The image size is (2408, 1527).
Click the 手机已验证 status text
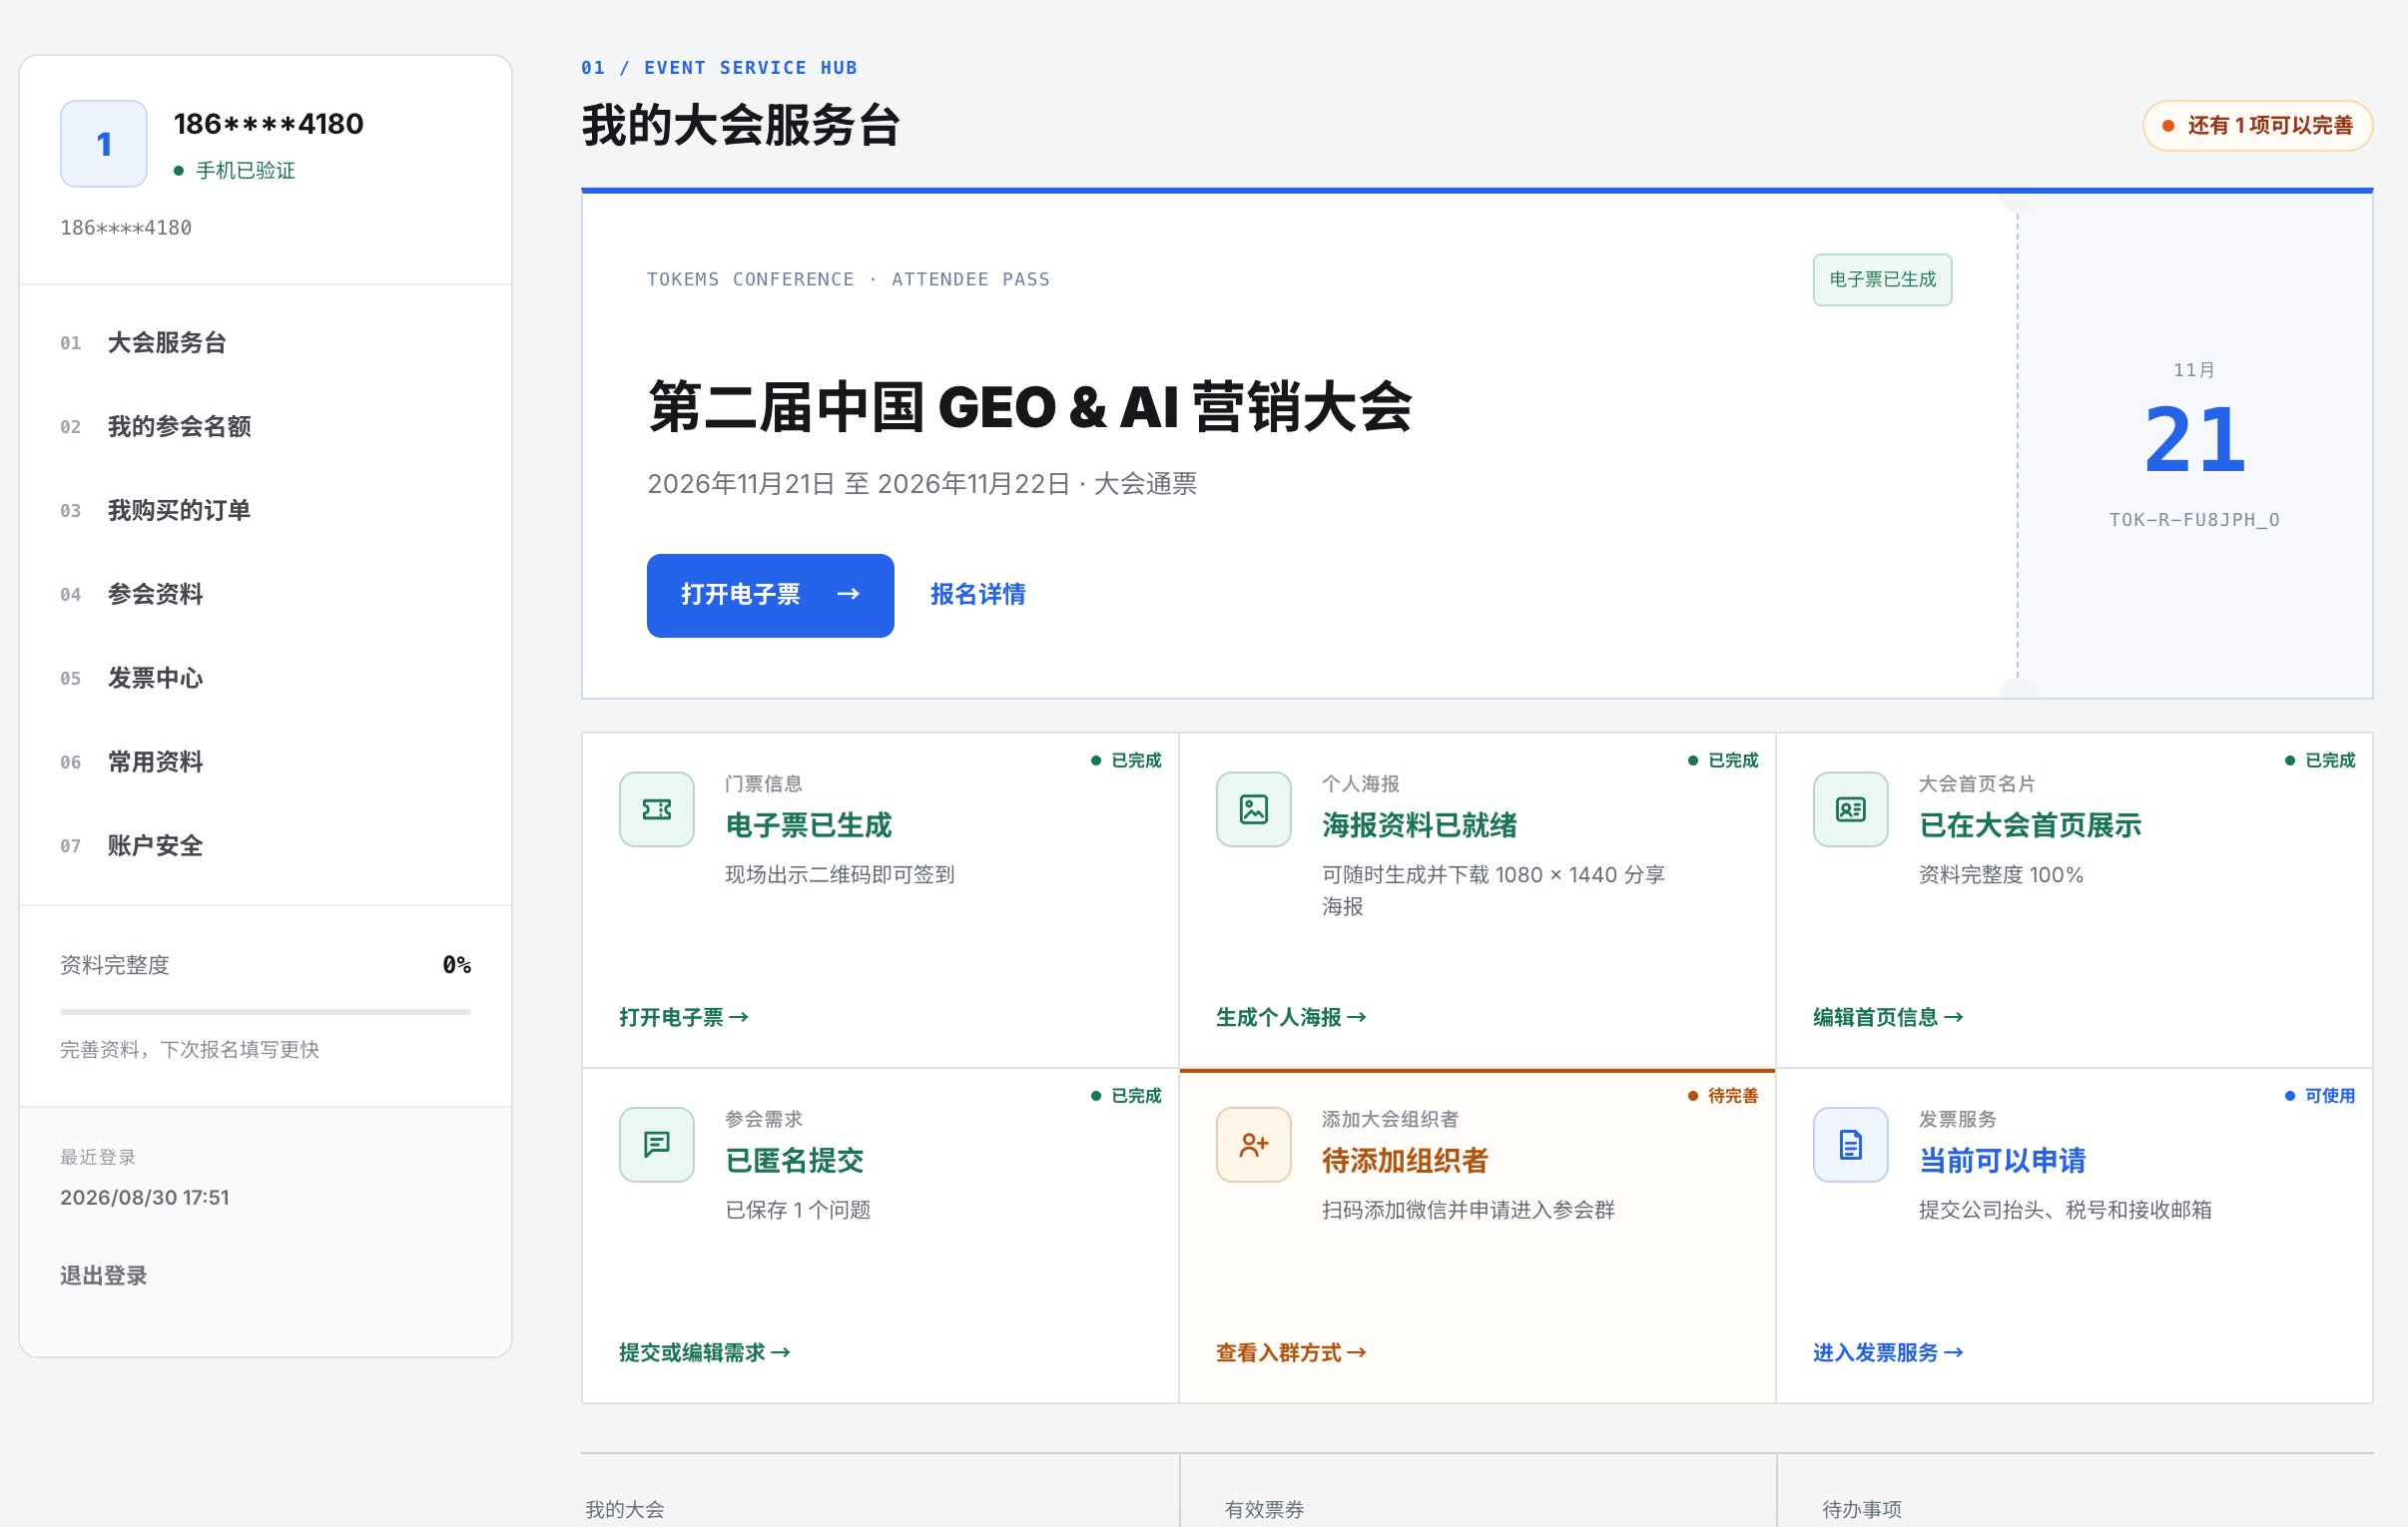coord(245,171)
